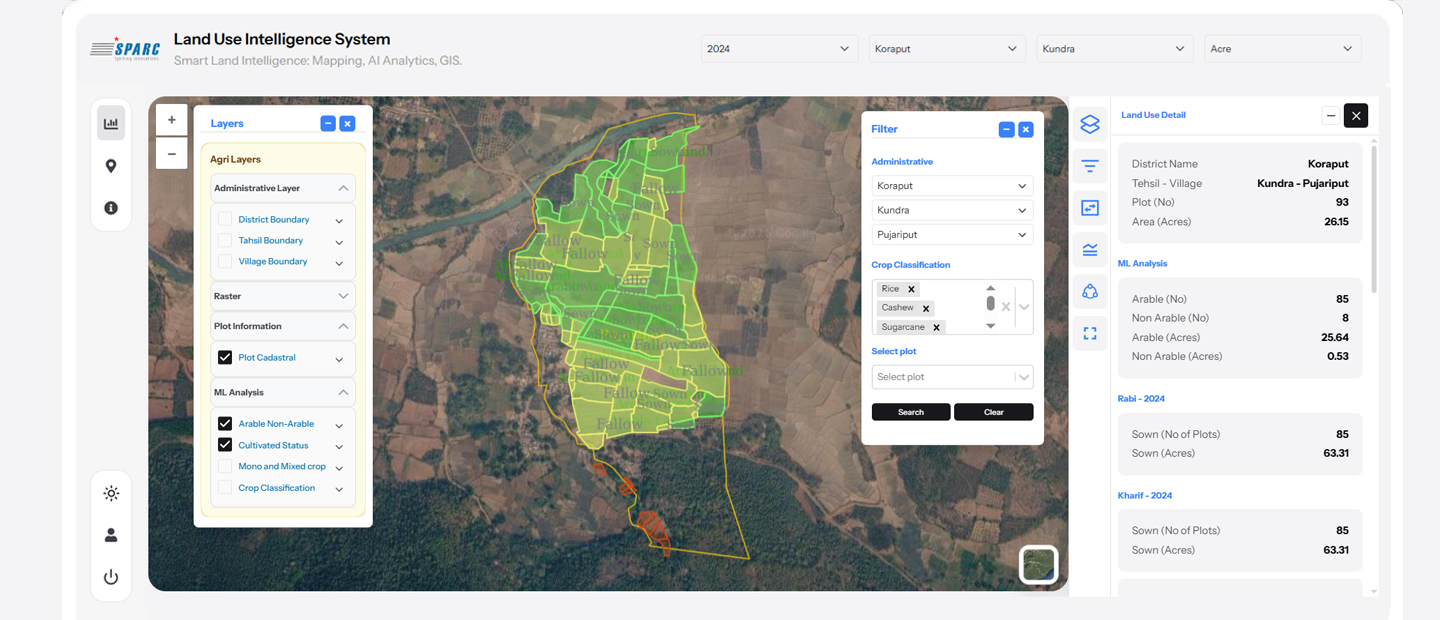Click the Crop Classification tag list scrollbar thumb
Image resolution: width=1440 pixels, height=620 pixels.
click(x=991, y=303)
